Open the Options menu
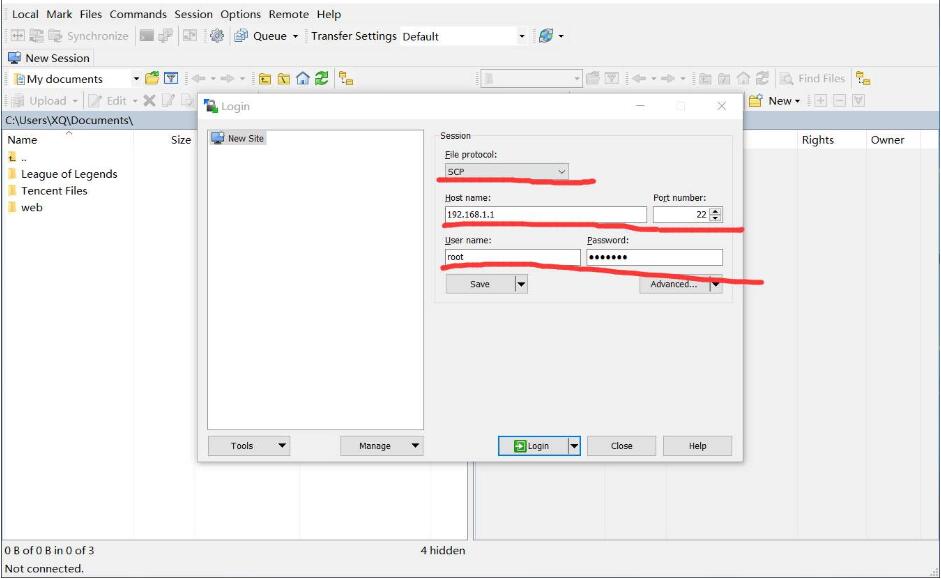 240,14
